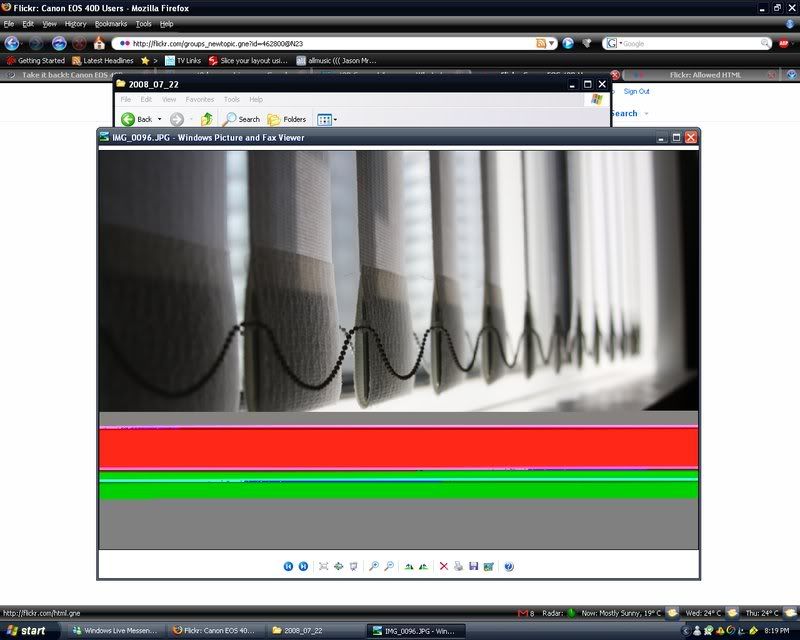Image resolution: width=800 pixels, height=640 pixels.
Task: Click Firefox Reload button
Action: 59,43
